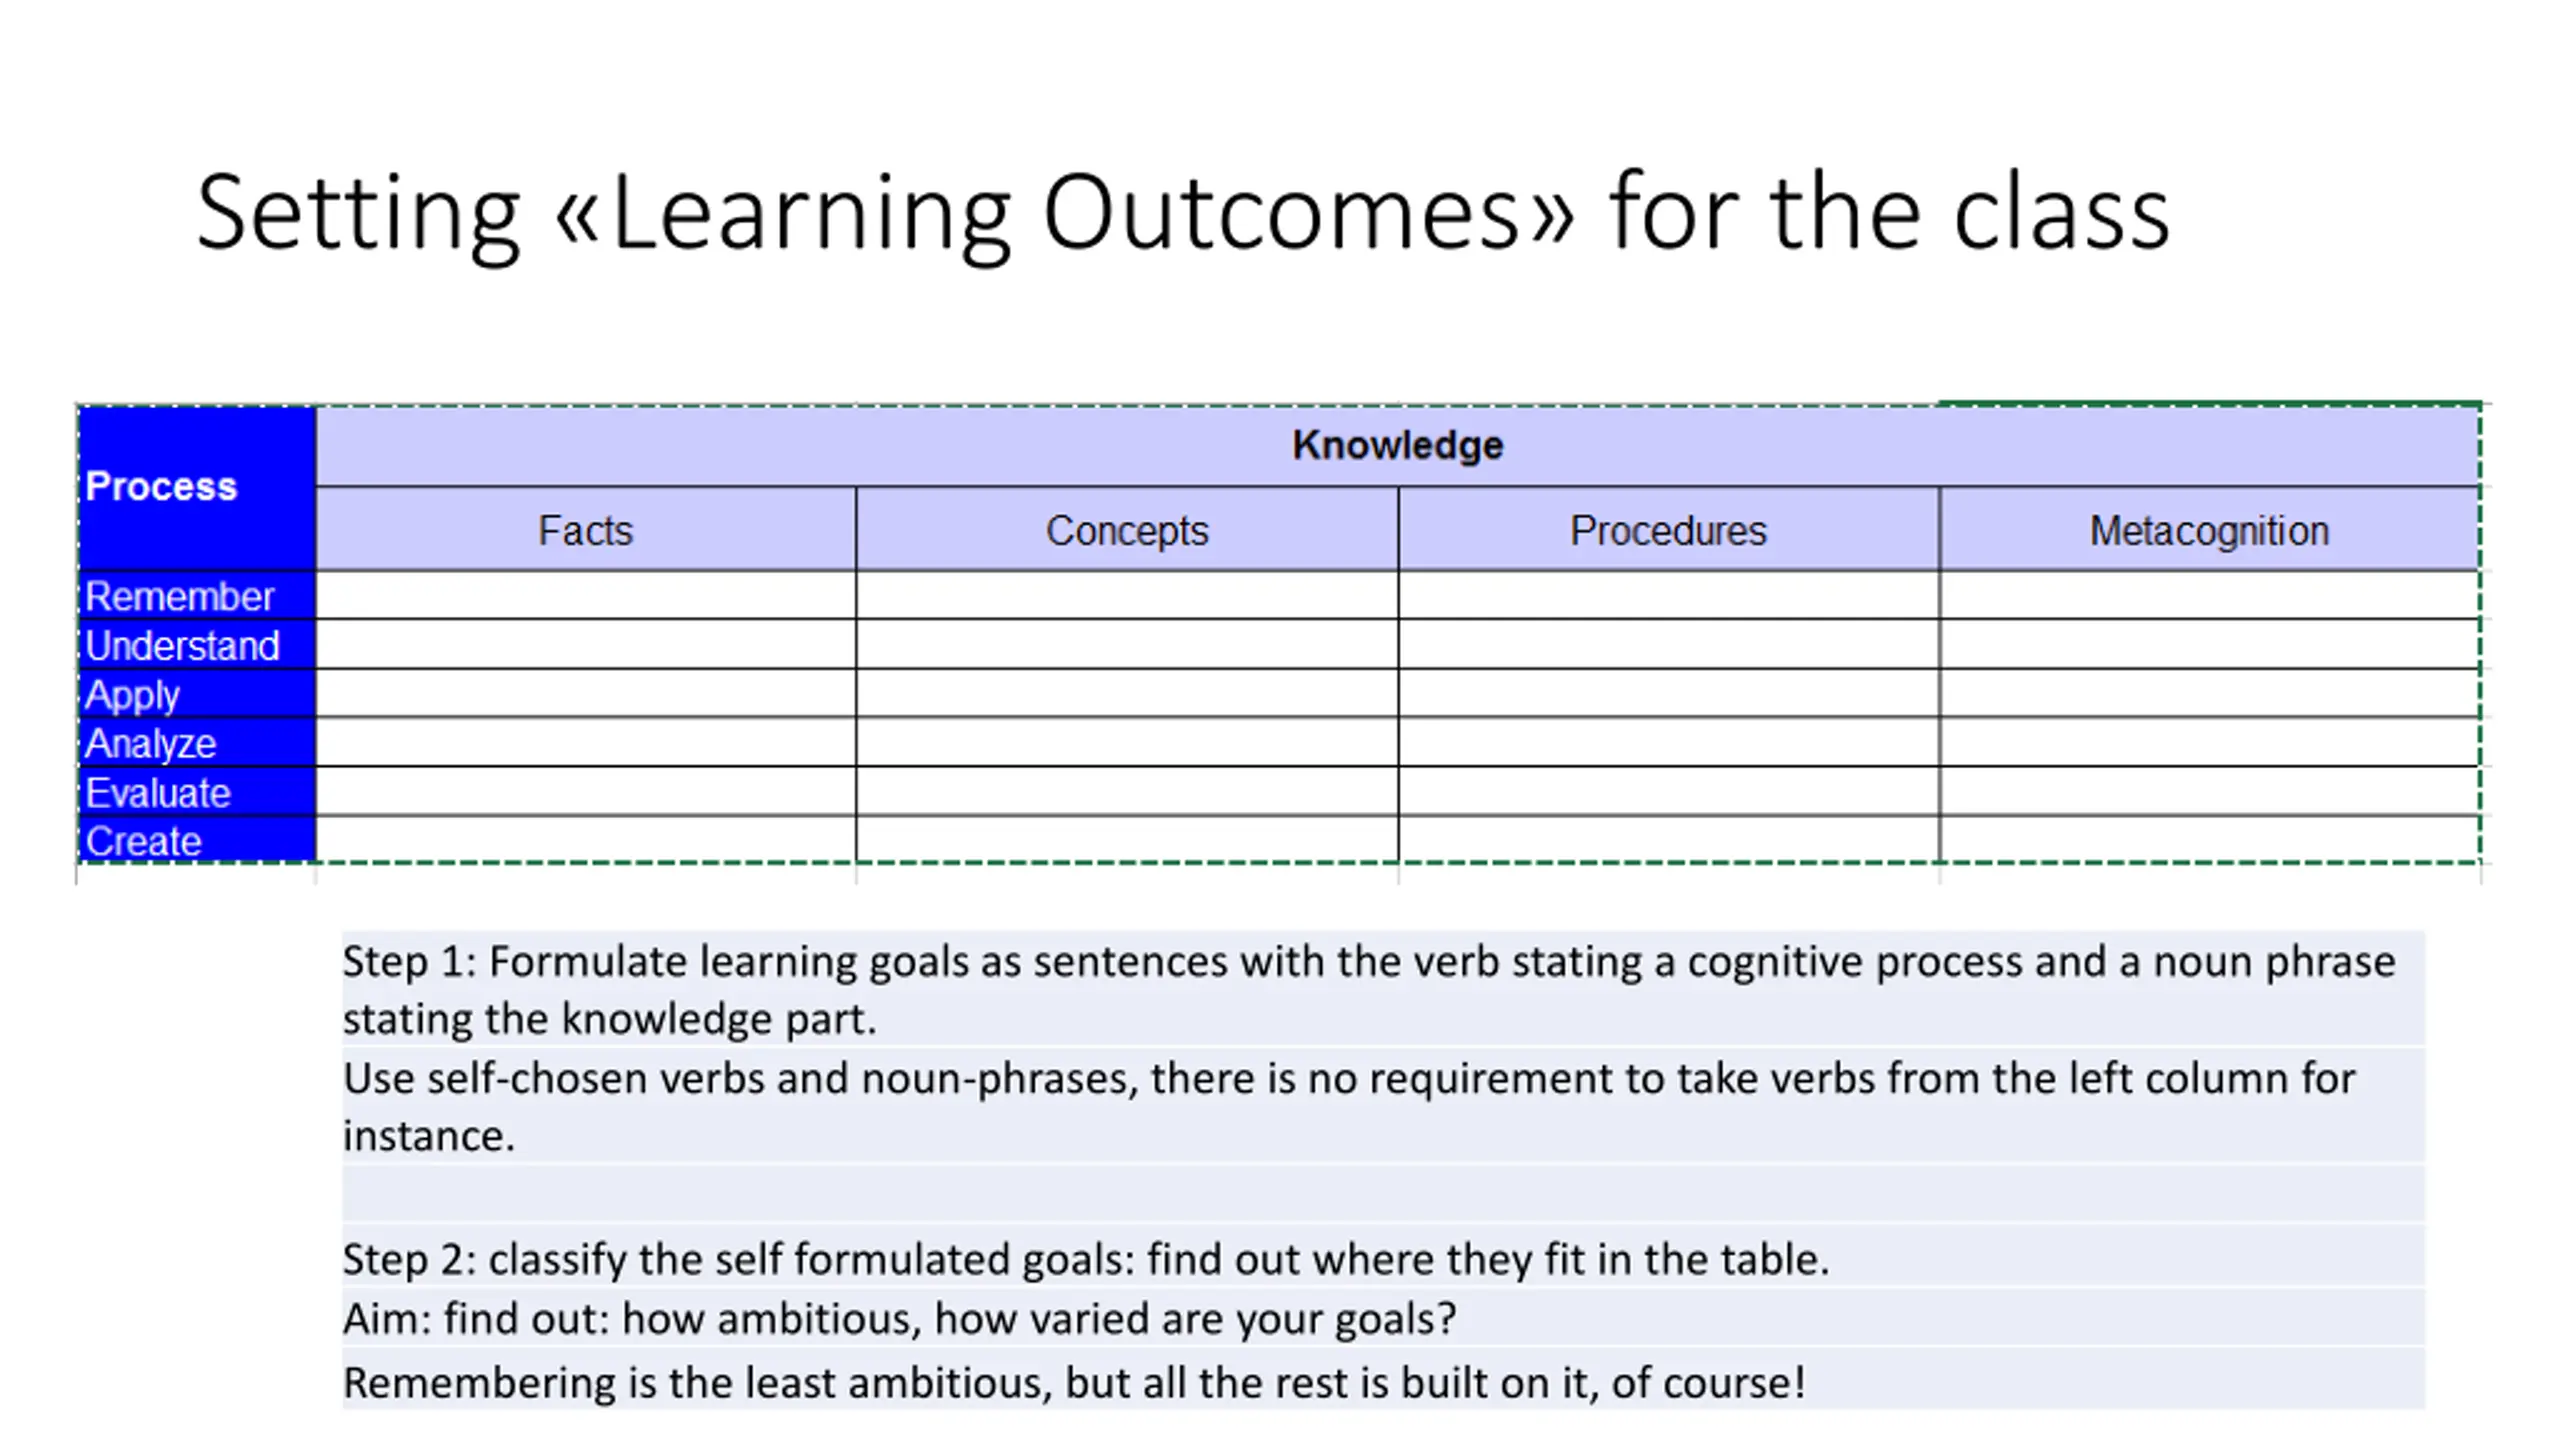Select the "Remember" row label
Image resolution: width=2560 pixels, height=1440 pixels.
180,596
